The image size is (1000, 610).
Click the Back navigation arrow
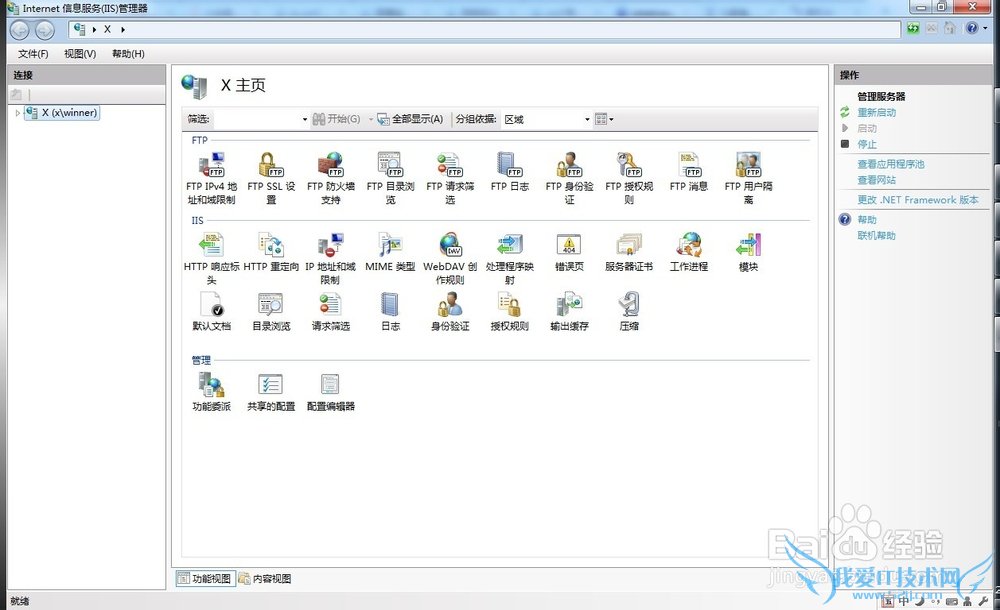point(20,29)
